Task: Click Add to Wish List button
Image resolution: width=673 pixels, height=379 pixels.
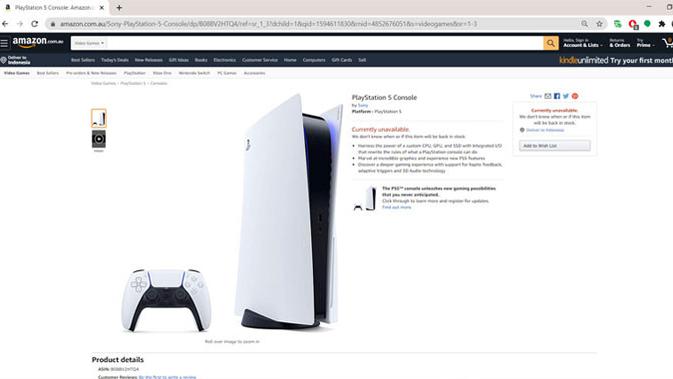Action: pyautogui.click(x=555, y=146)
